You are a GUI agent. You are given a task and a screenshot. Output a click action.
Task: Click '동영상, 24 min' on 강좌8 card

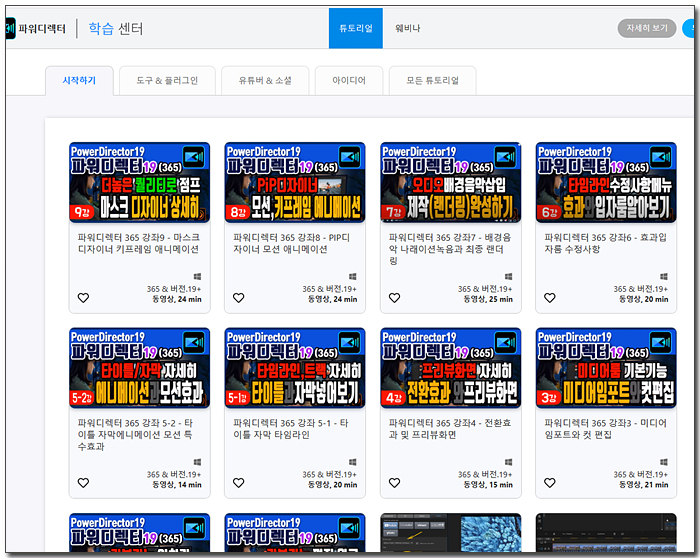tap(332, 299)
